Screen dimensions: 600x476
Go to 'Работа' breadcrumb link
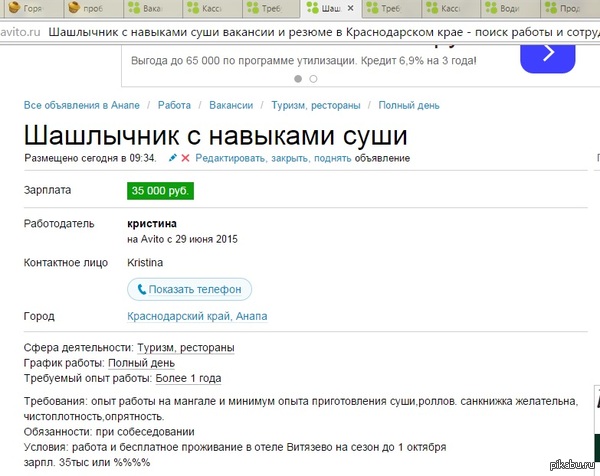(x=174, y=105)
